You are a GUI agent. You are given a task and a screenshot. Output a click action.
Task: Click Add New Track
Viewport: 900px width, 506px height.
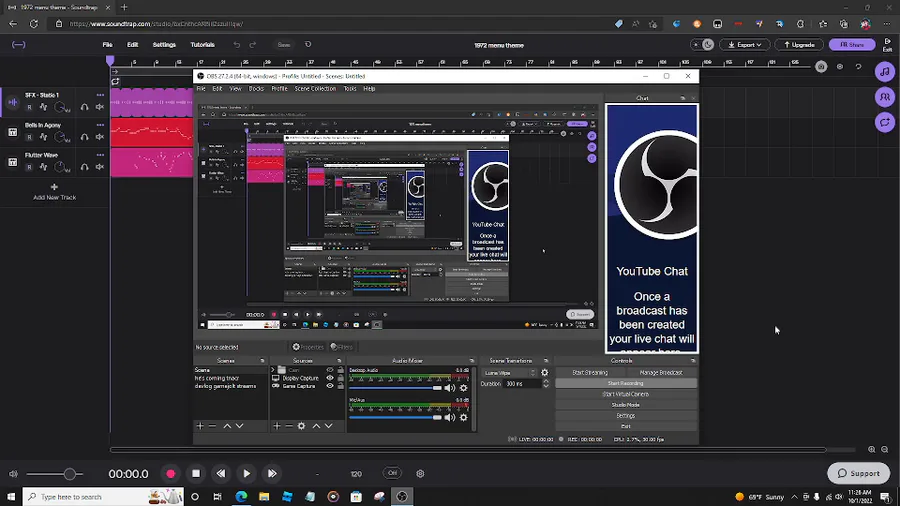click(55, 192)
